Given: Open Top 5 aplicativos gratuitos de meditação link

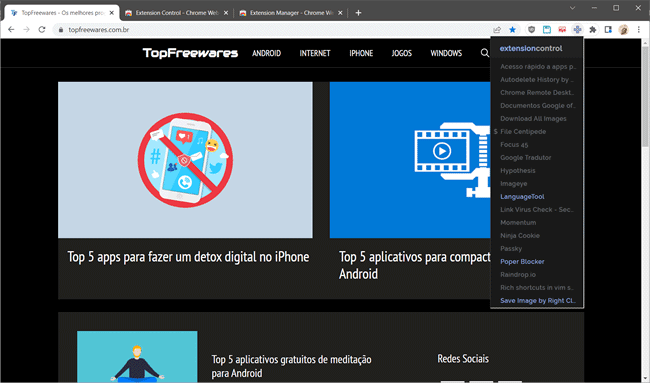Looking at the screenshot, I should coord(291,366).
